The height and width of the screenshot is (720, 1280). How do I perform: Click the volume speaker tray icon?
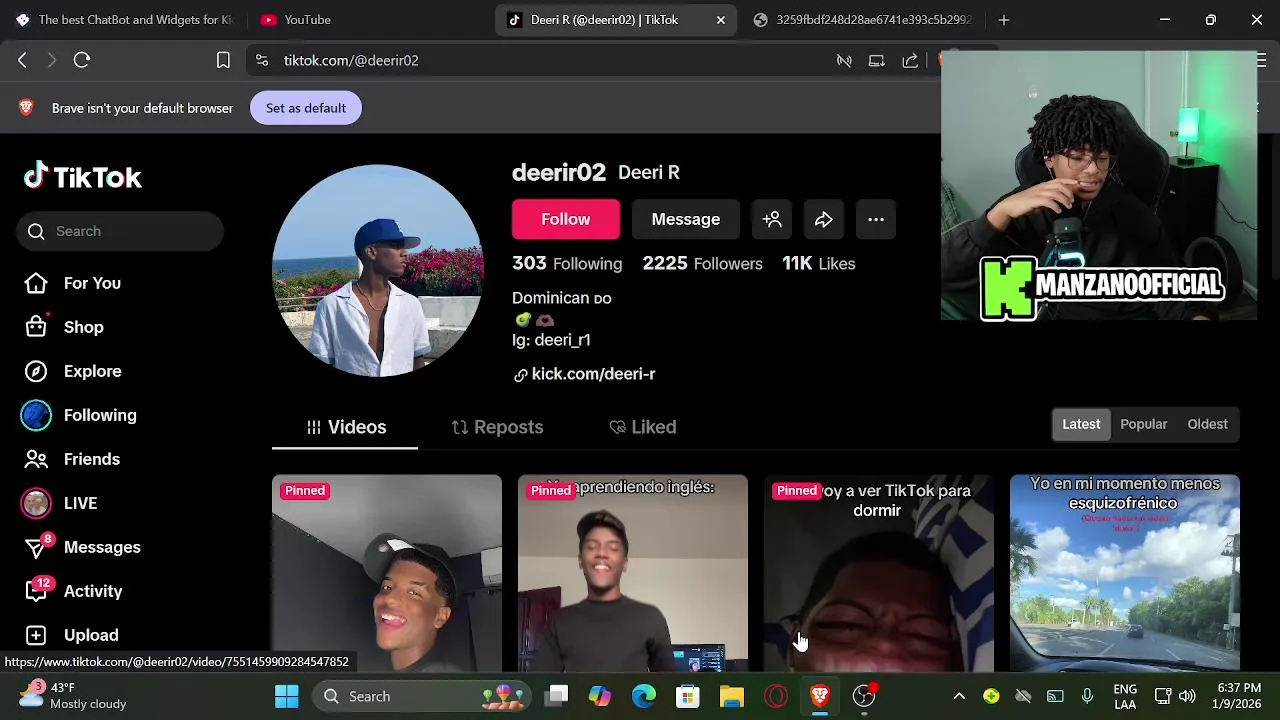point(1187,696)
